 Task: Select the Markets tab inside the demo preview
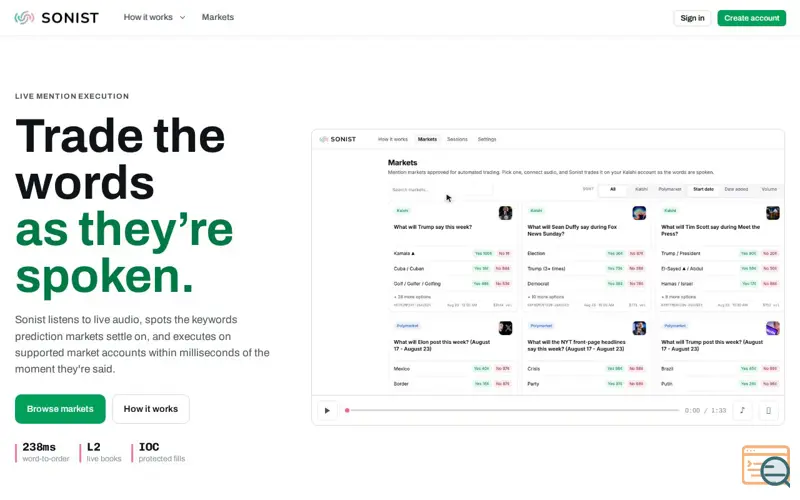tap(427, 139)
